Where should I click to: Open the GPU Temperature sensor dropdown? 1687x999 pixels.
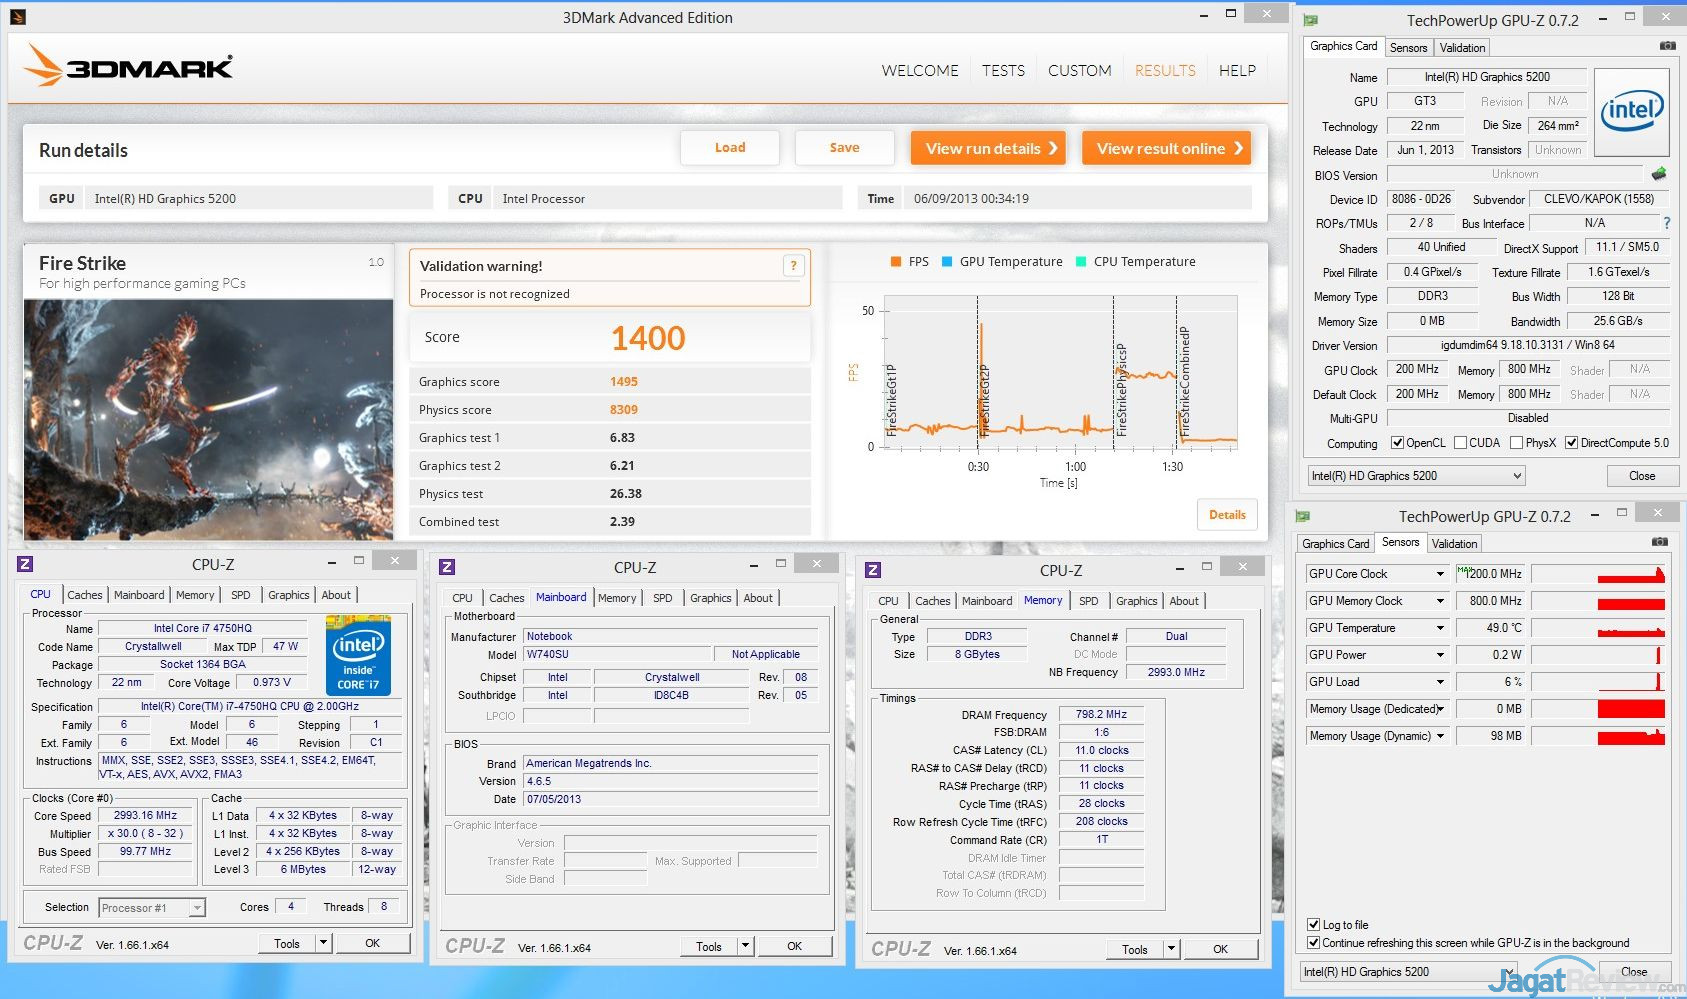pos(1440,628)
